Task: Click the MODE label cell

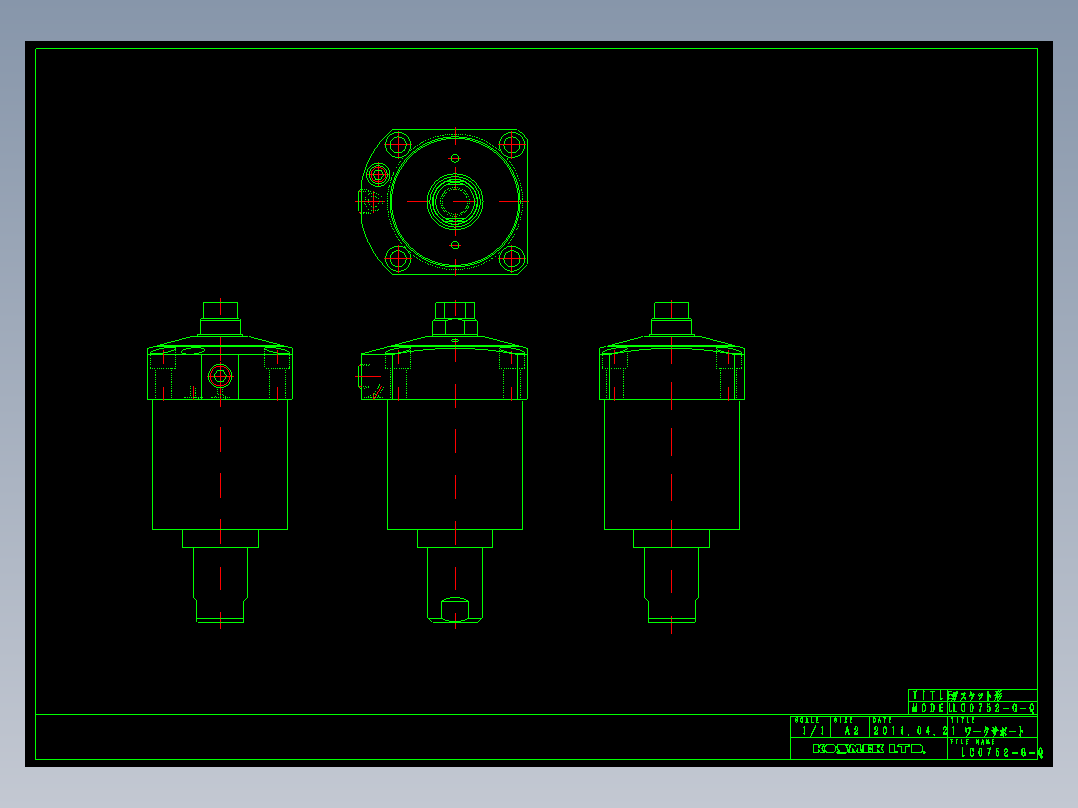Action: click(928, 708)
